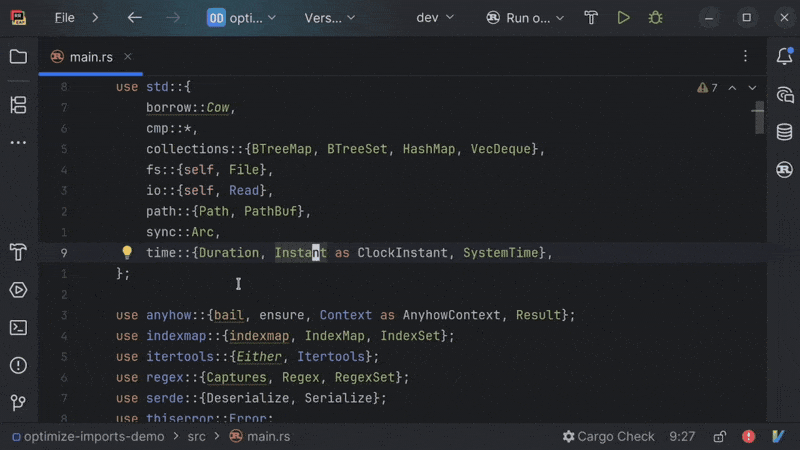The image size is (800, 450).
Task: Select the main.rs editor tab
Action: click(x=91, y=57)
